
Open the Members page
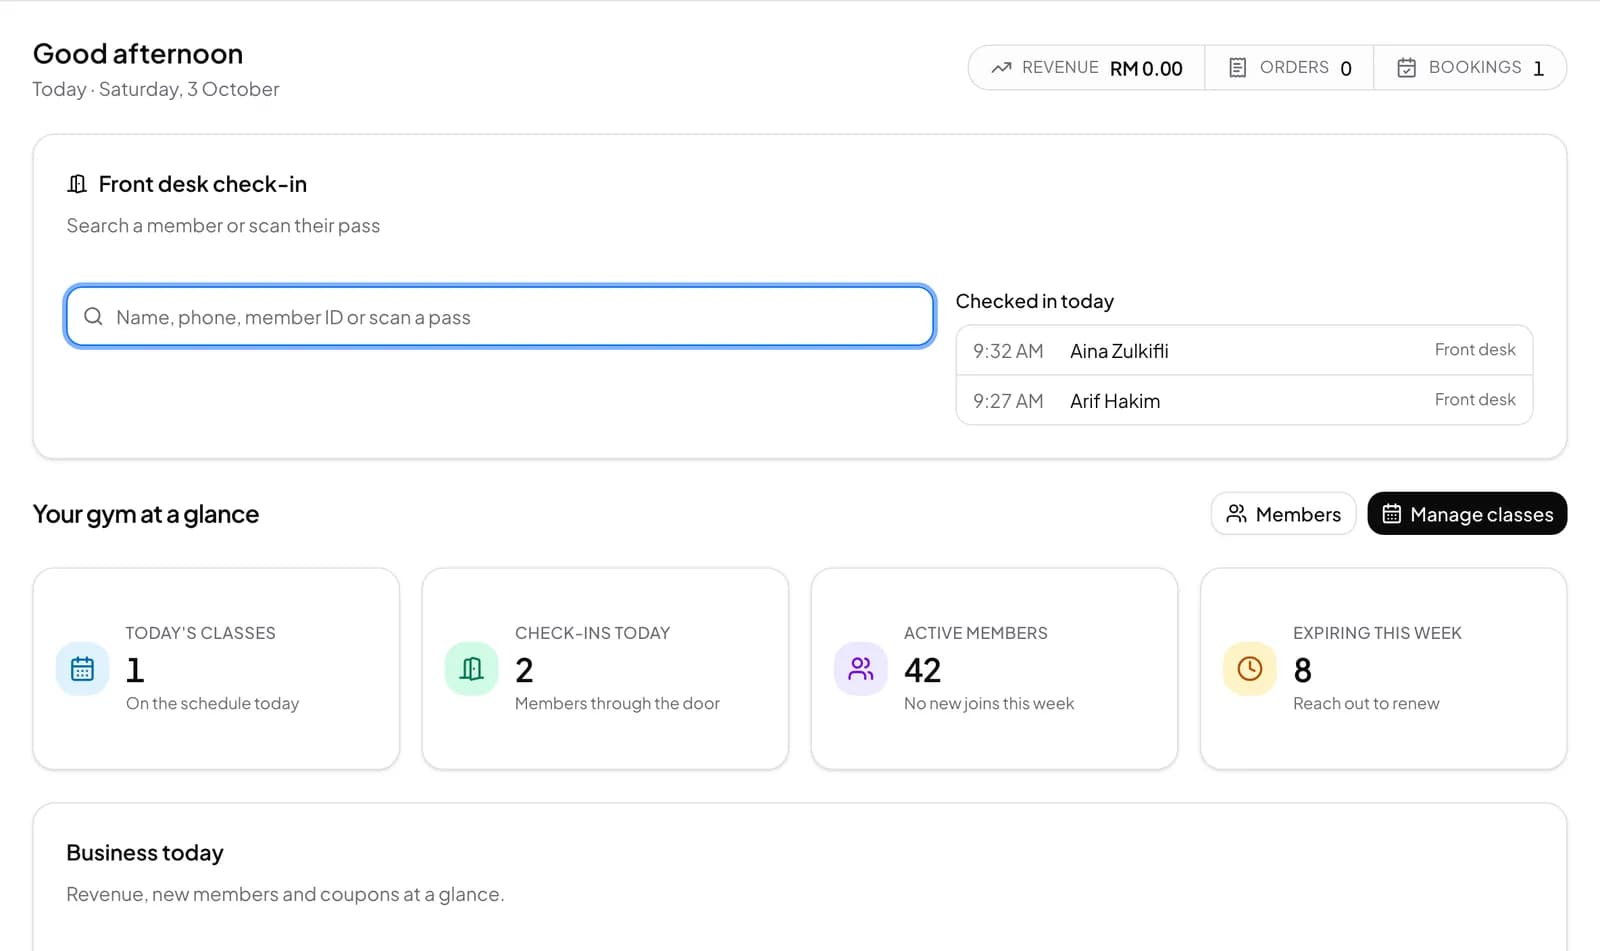pyautogui.click(x=1283, y=513)
